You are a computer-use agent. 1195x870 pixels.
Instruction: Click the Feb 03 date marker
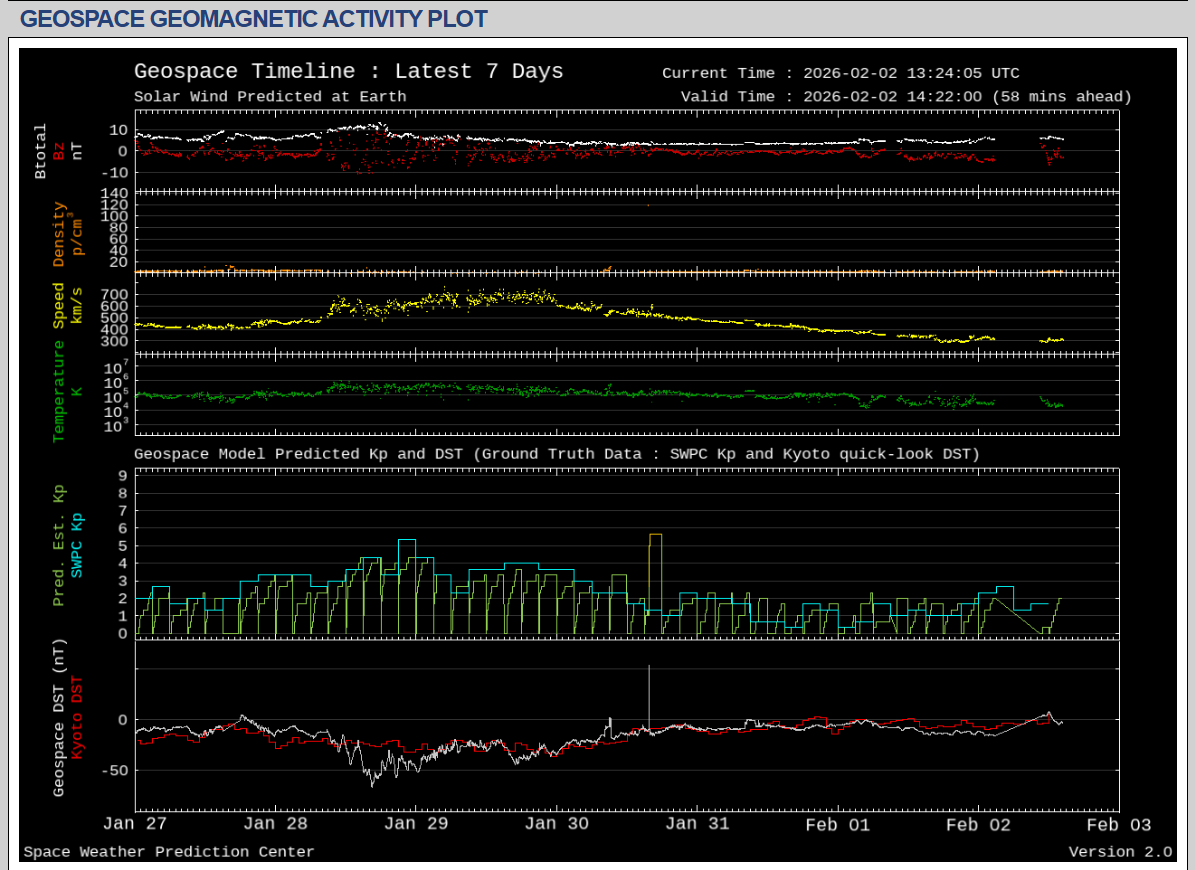click(x=1118, y=825)
